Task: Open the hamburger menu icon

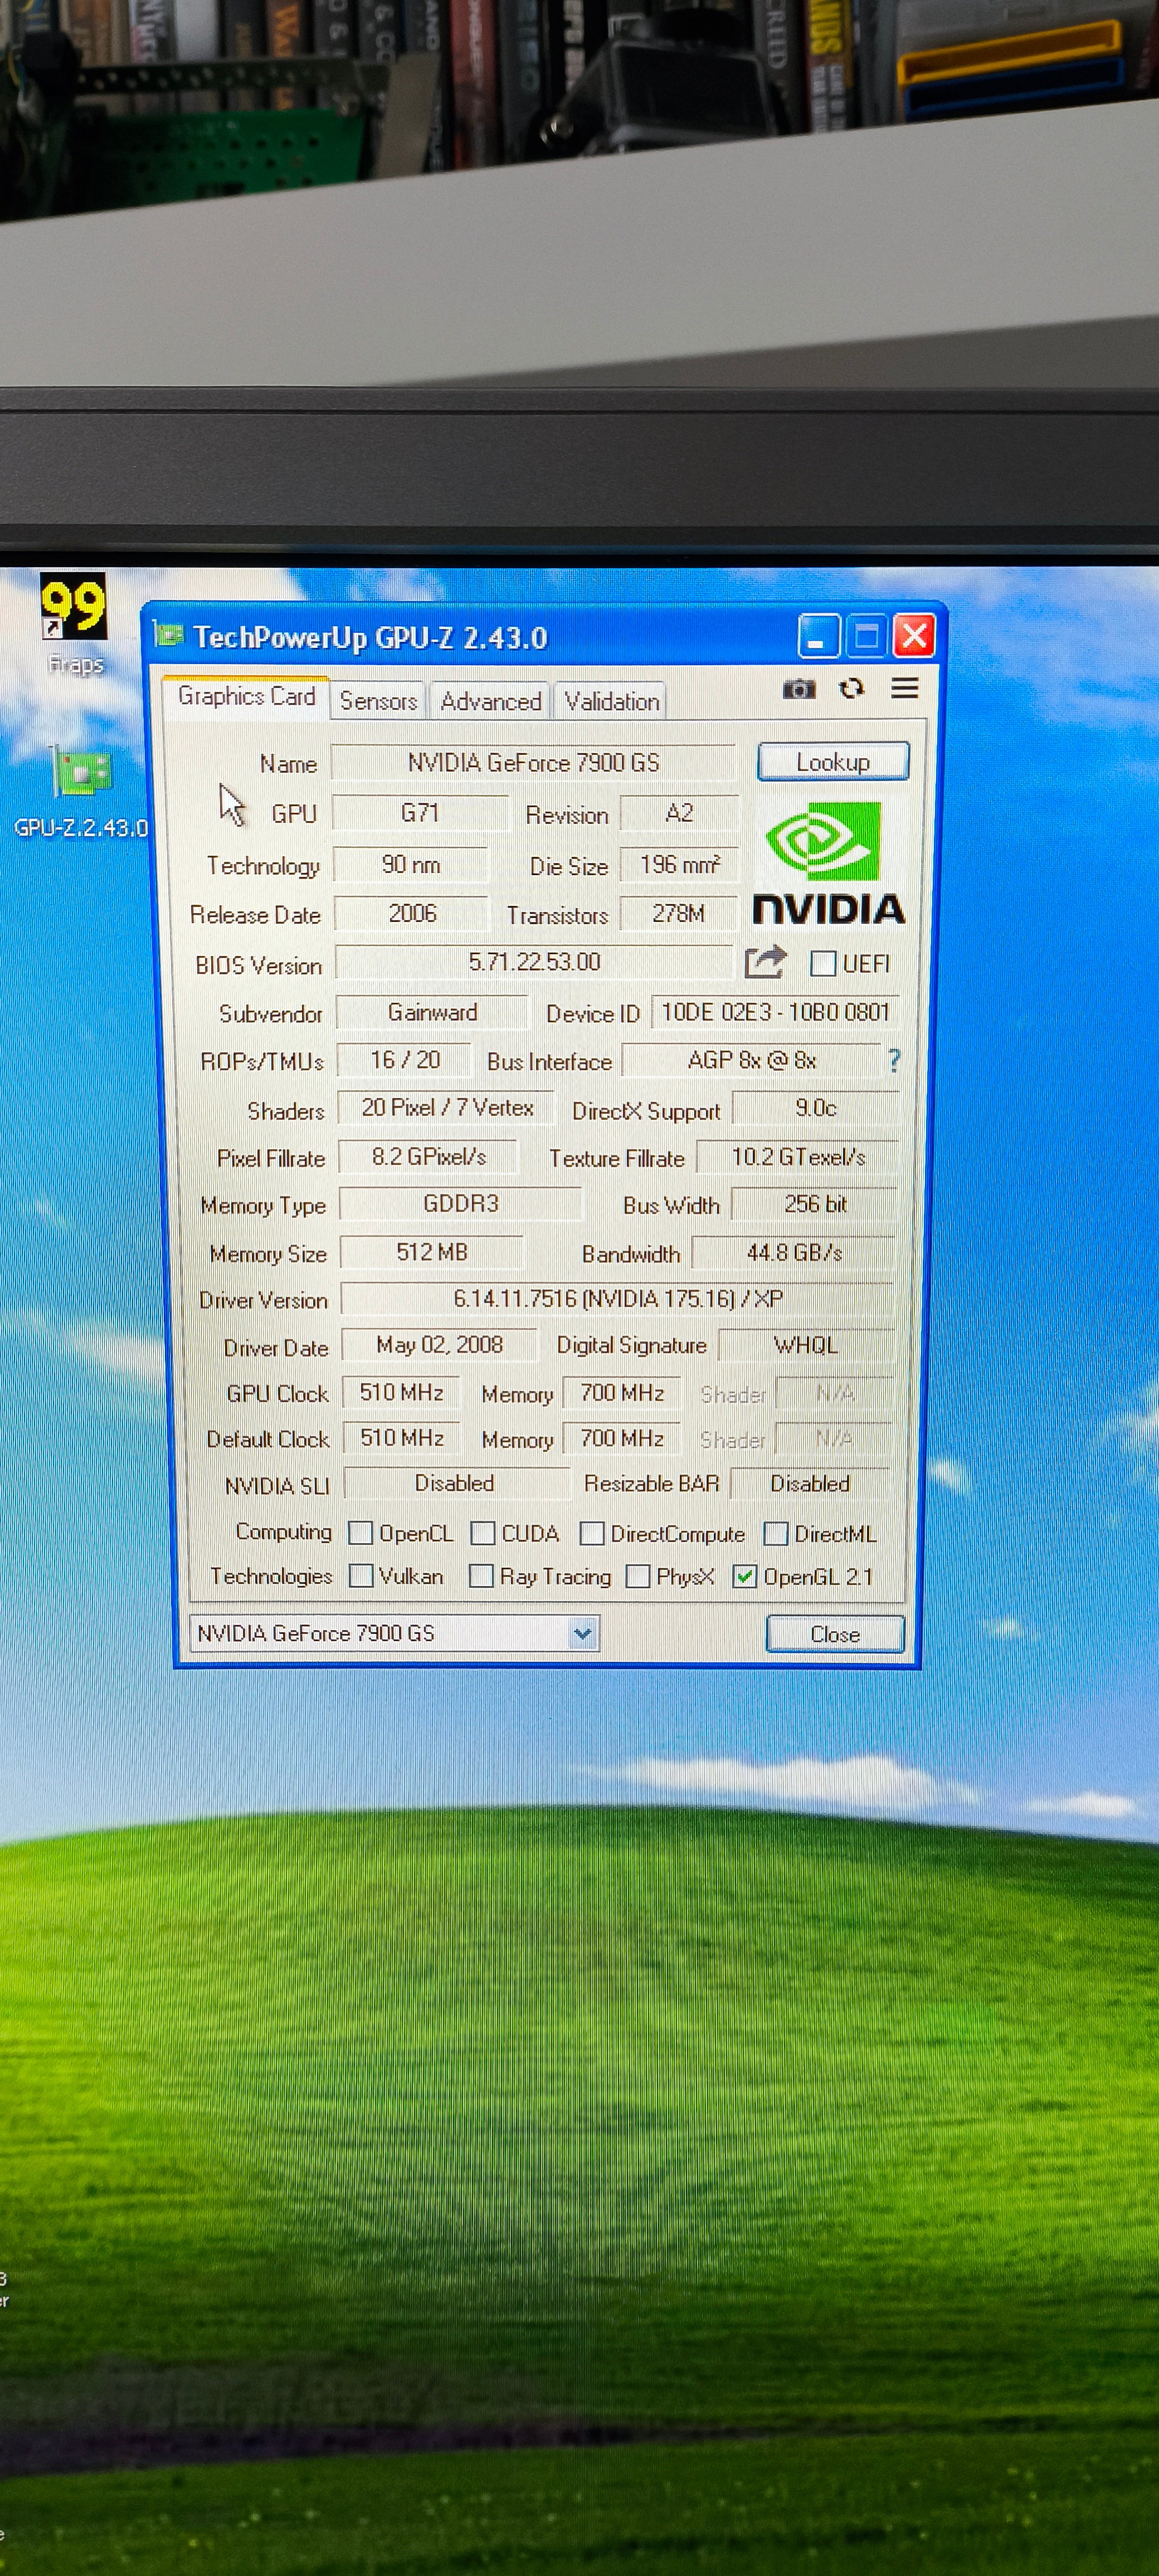Action: point(905,688)
